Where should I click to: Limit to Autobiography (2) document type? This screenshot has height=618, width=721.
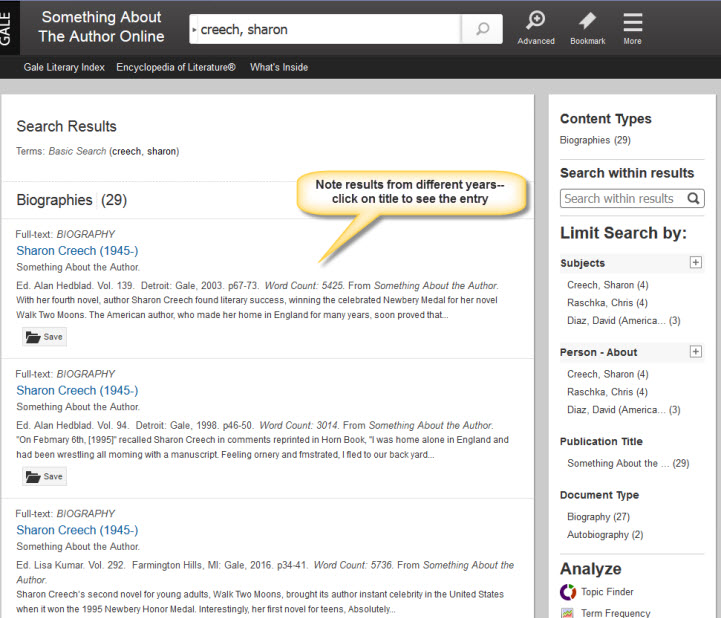(x=605, y=535)
